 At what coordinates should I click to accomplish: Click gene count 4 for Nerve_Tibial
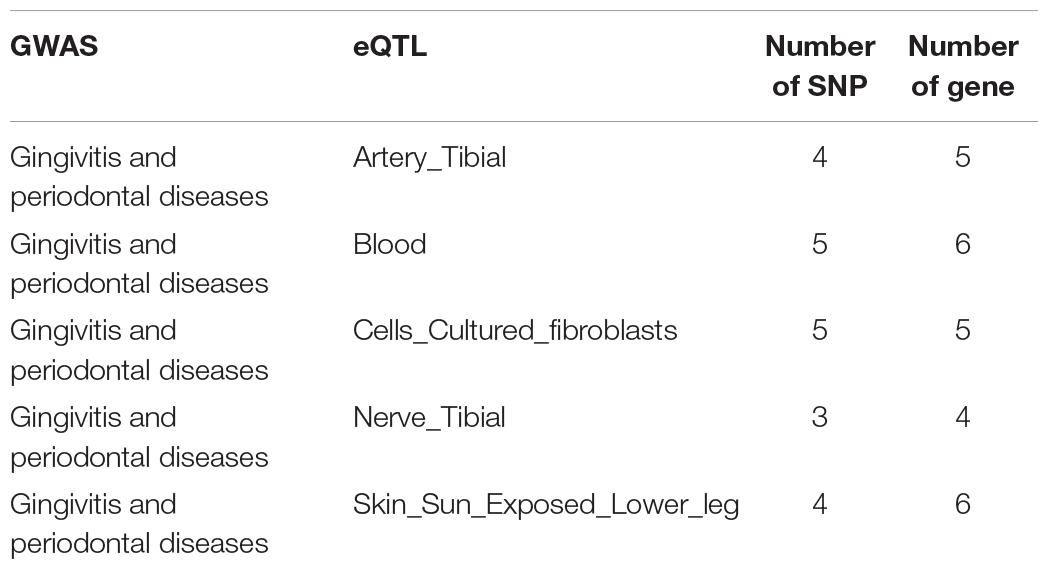(x=963, y=418)
